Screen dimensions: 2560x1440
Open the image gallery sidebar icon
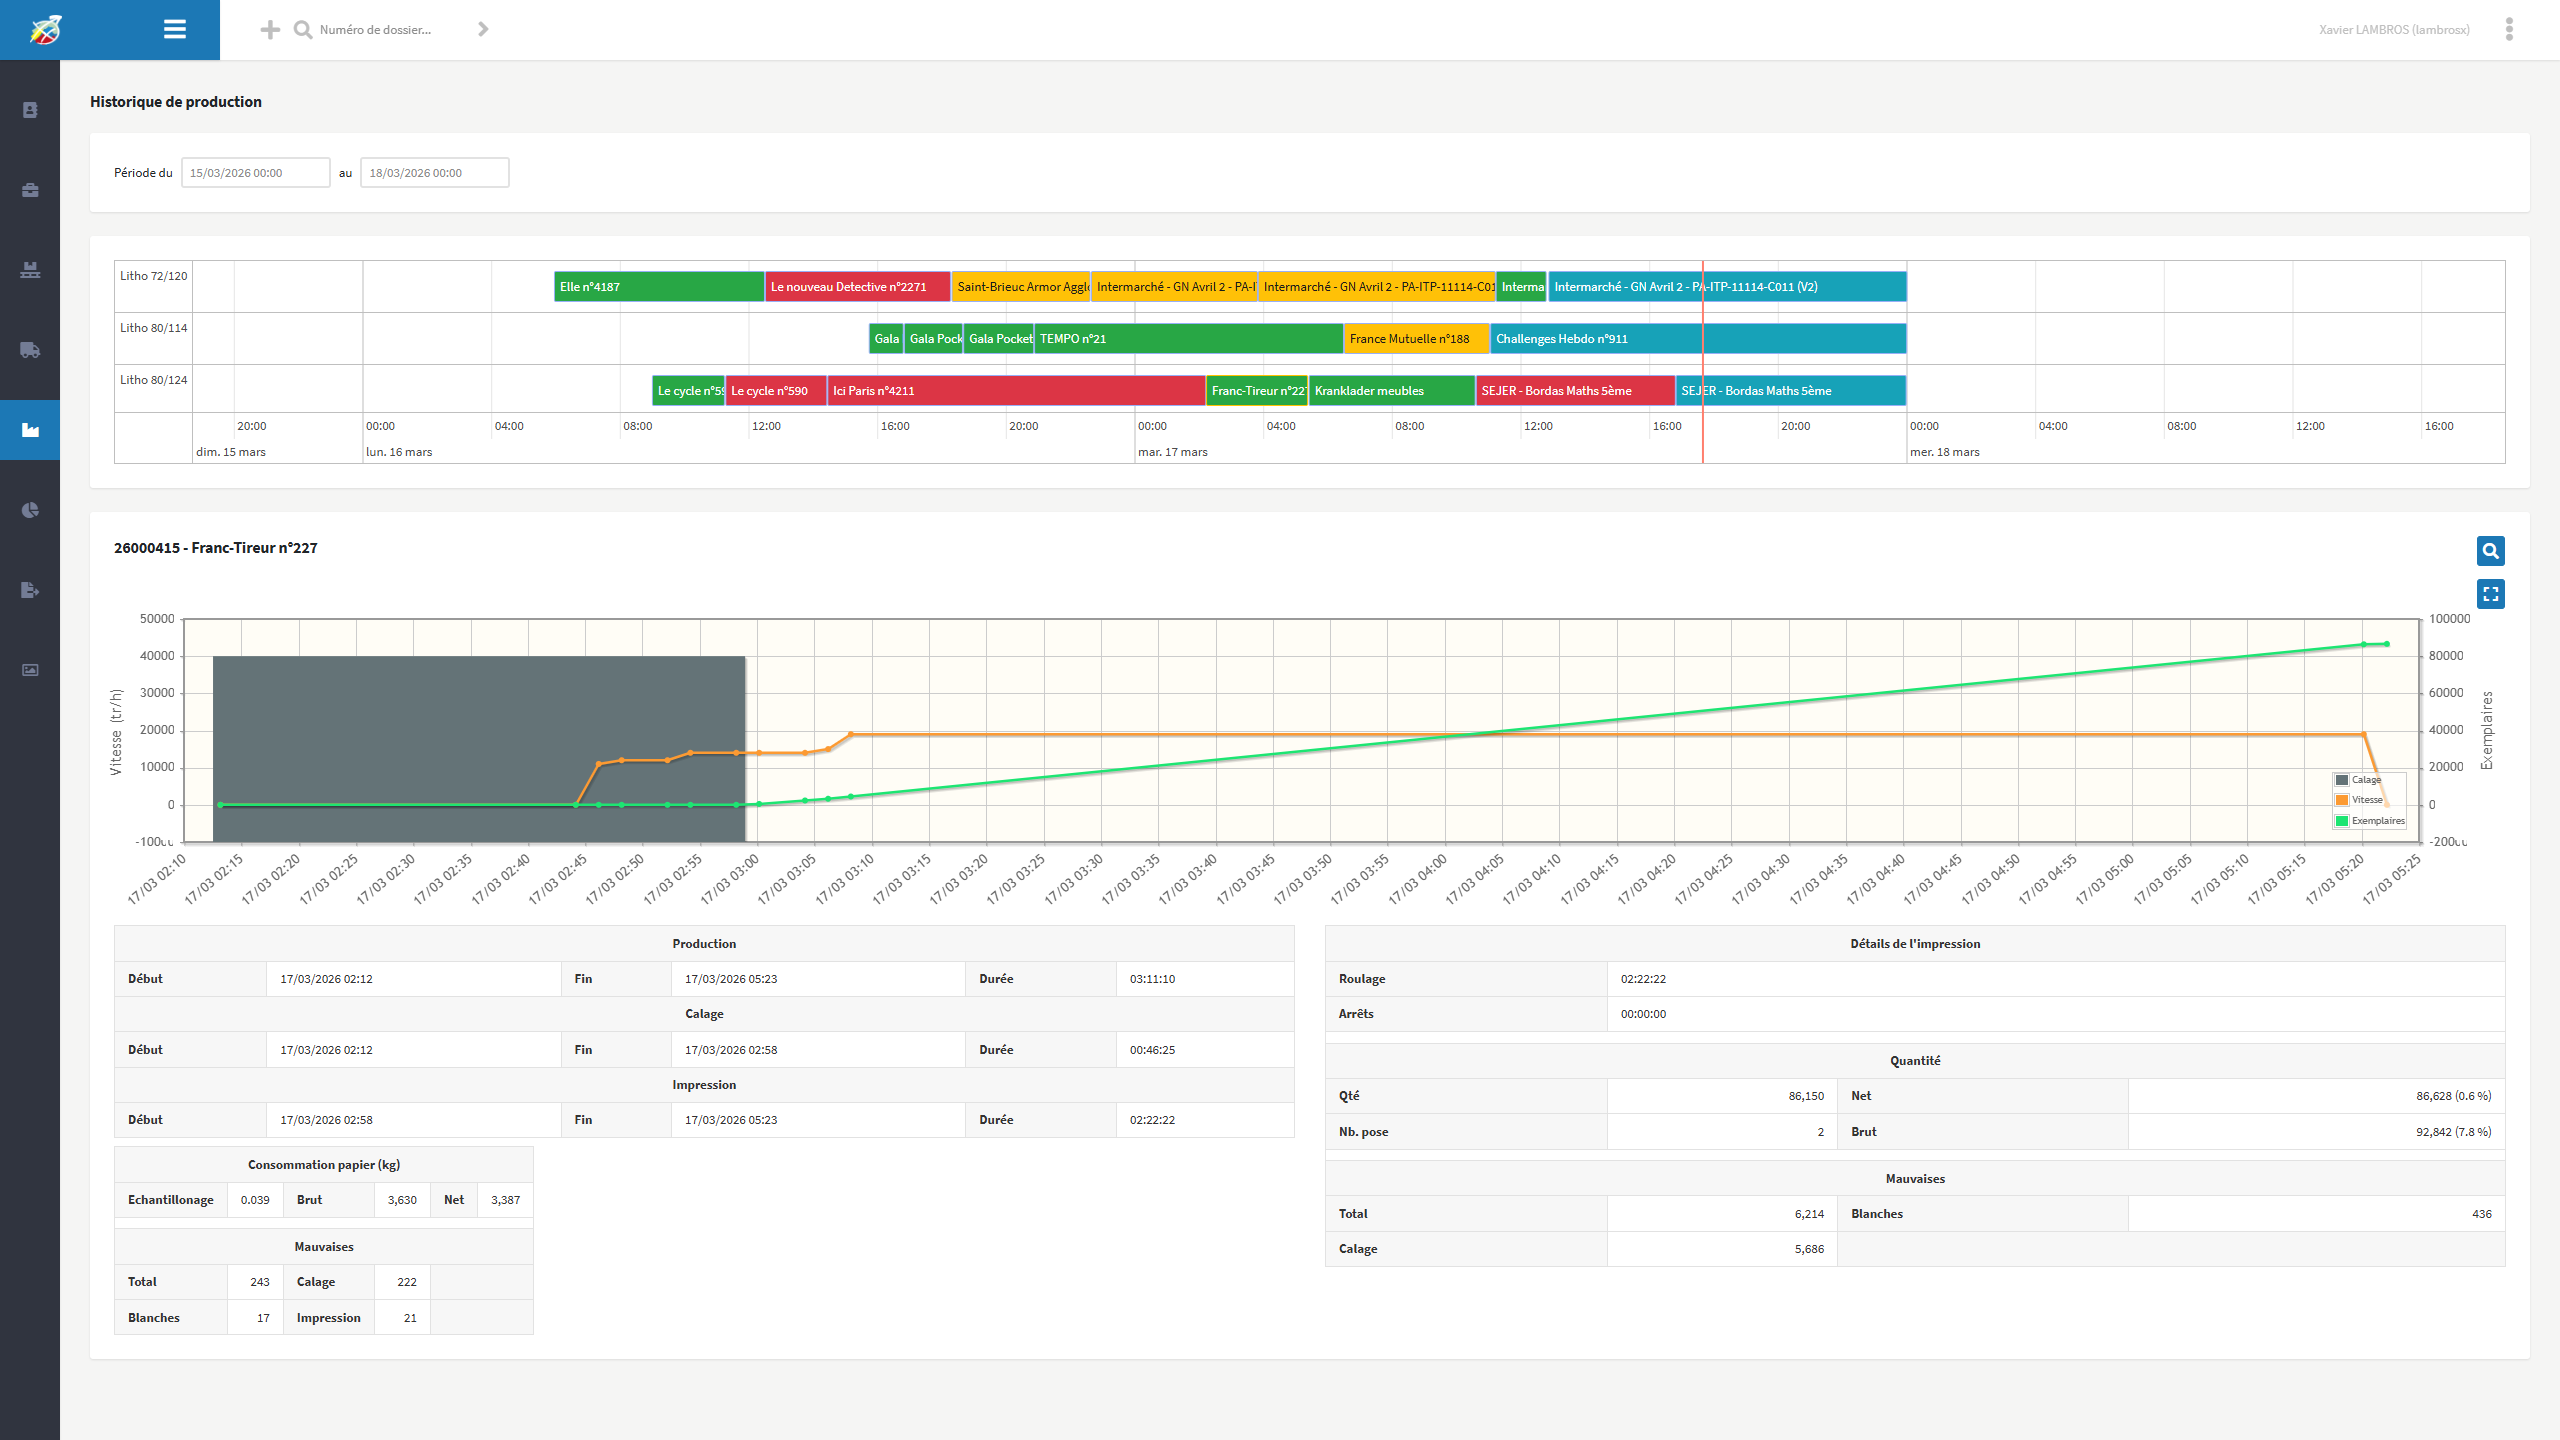pos(30,670)
